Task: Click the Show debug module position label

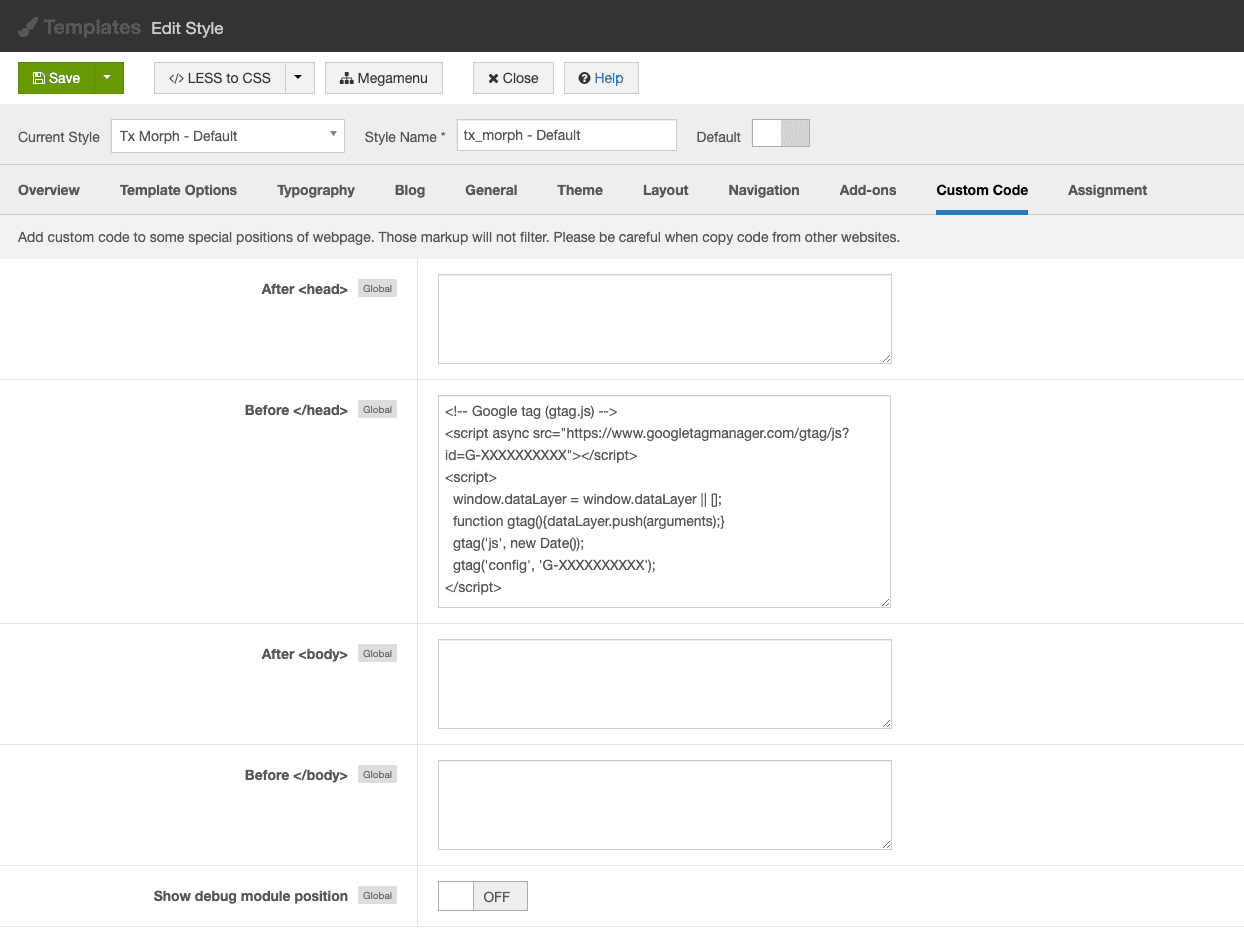Action: coord(251,896)
